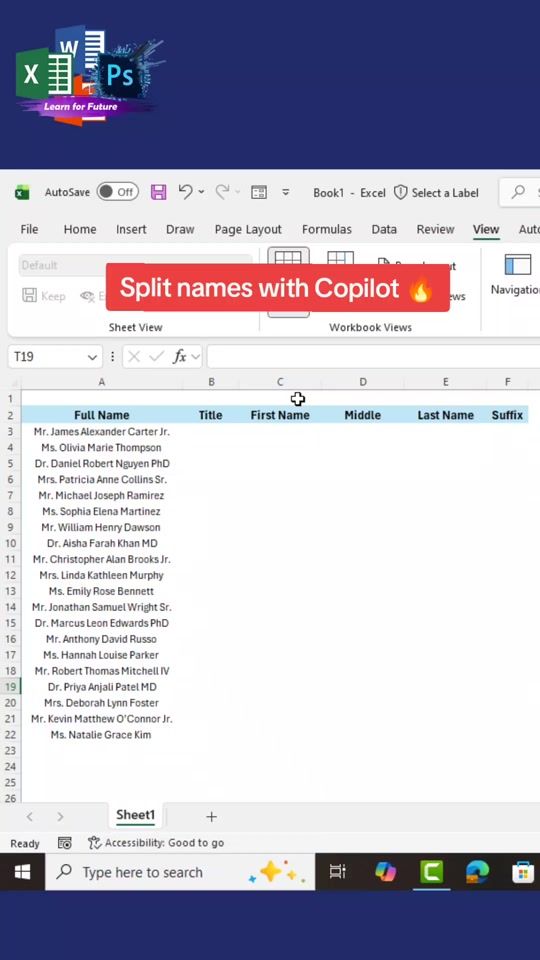Add a new sheet with plus button
The height and width of the screenshot is (960, 540).
[211, 816]
